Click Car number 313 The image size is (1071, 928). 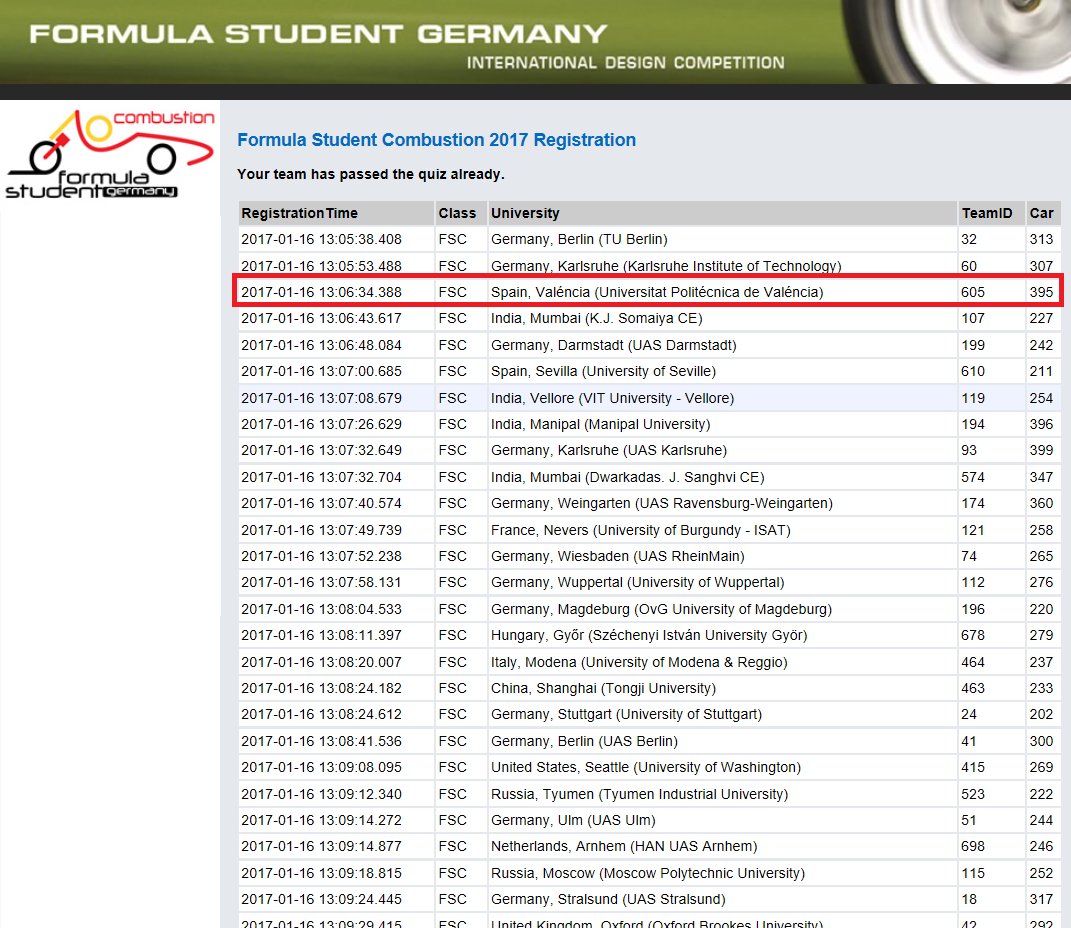[1041, 240]
